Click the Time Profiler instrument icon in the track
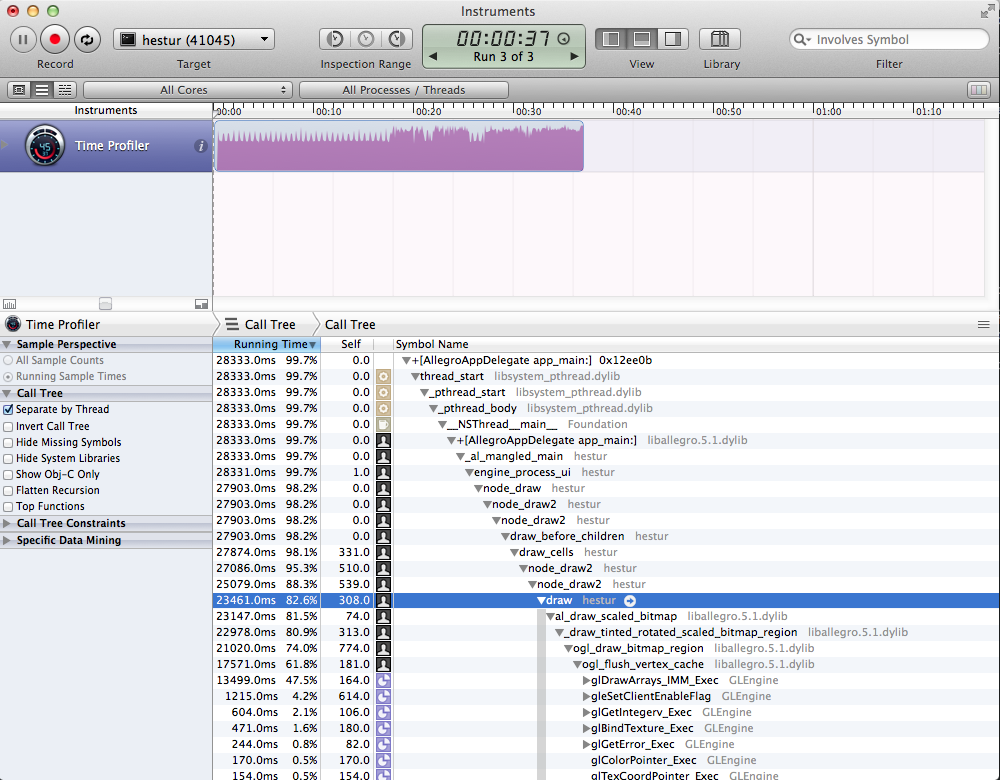This screenshot has width=1000, height=780. tap(45, 146)
